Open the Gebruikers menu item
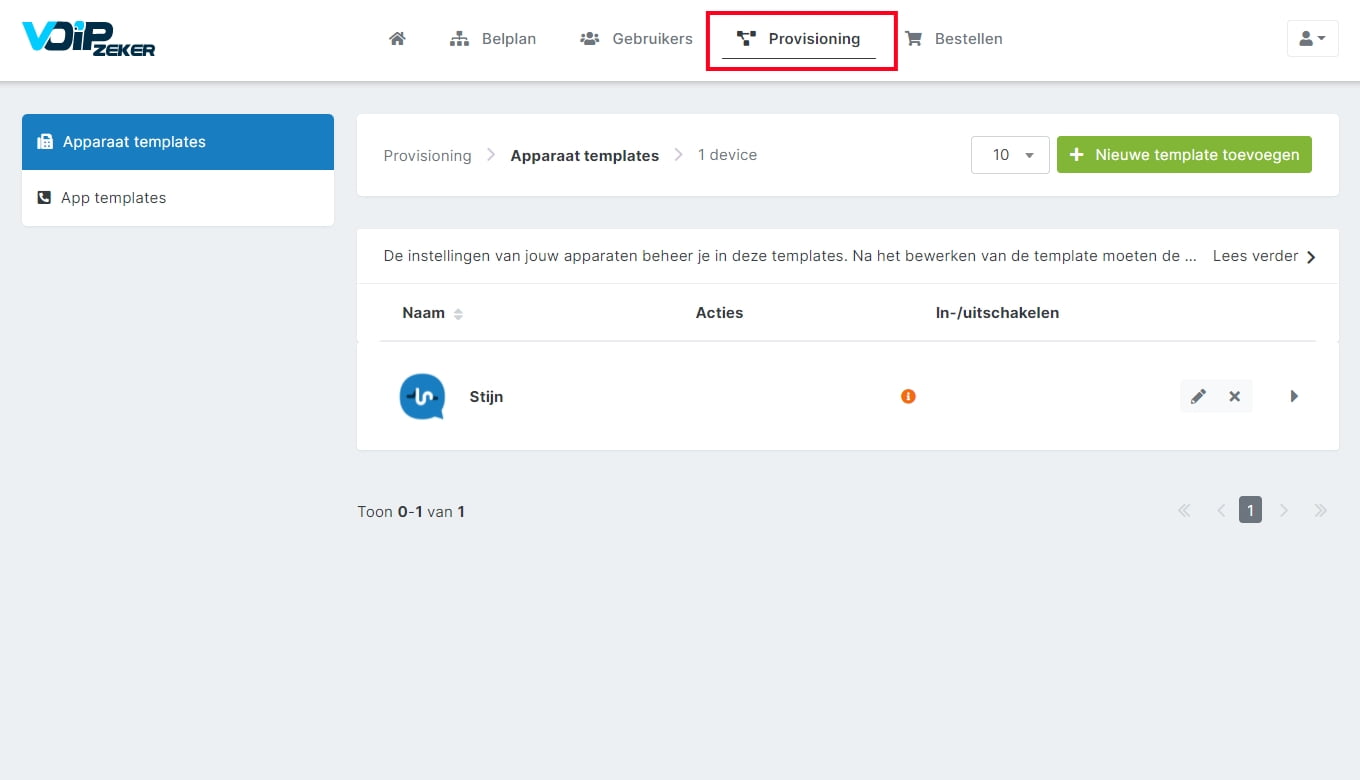Viewport: 1360px width, 780px height. click(x=636, y=39)
